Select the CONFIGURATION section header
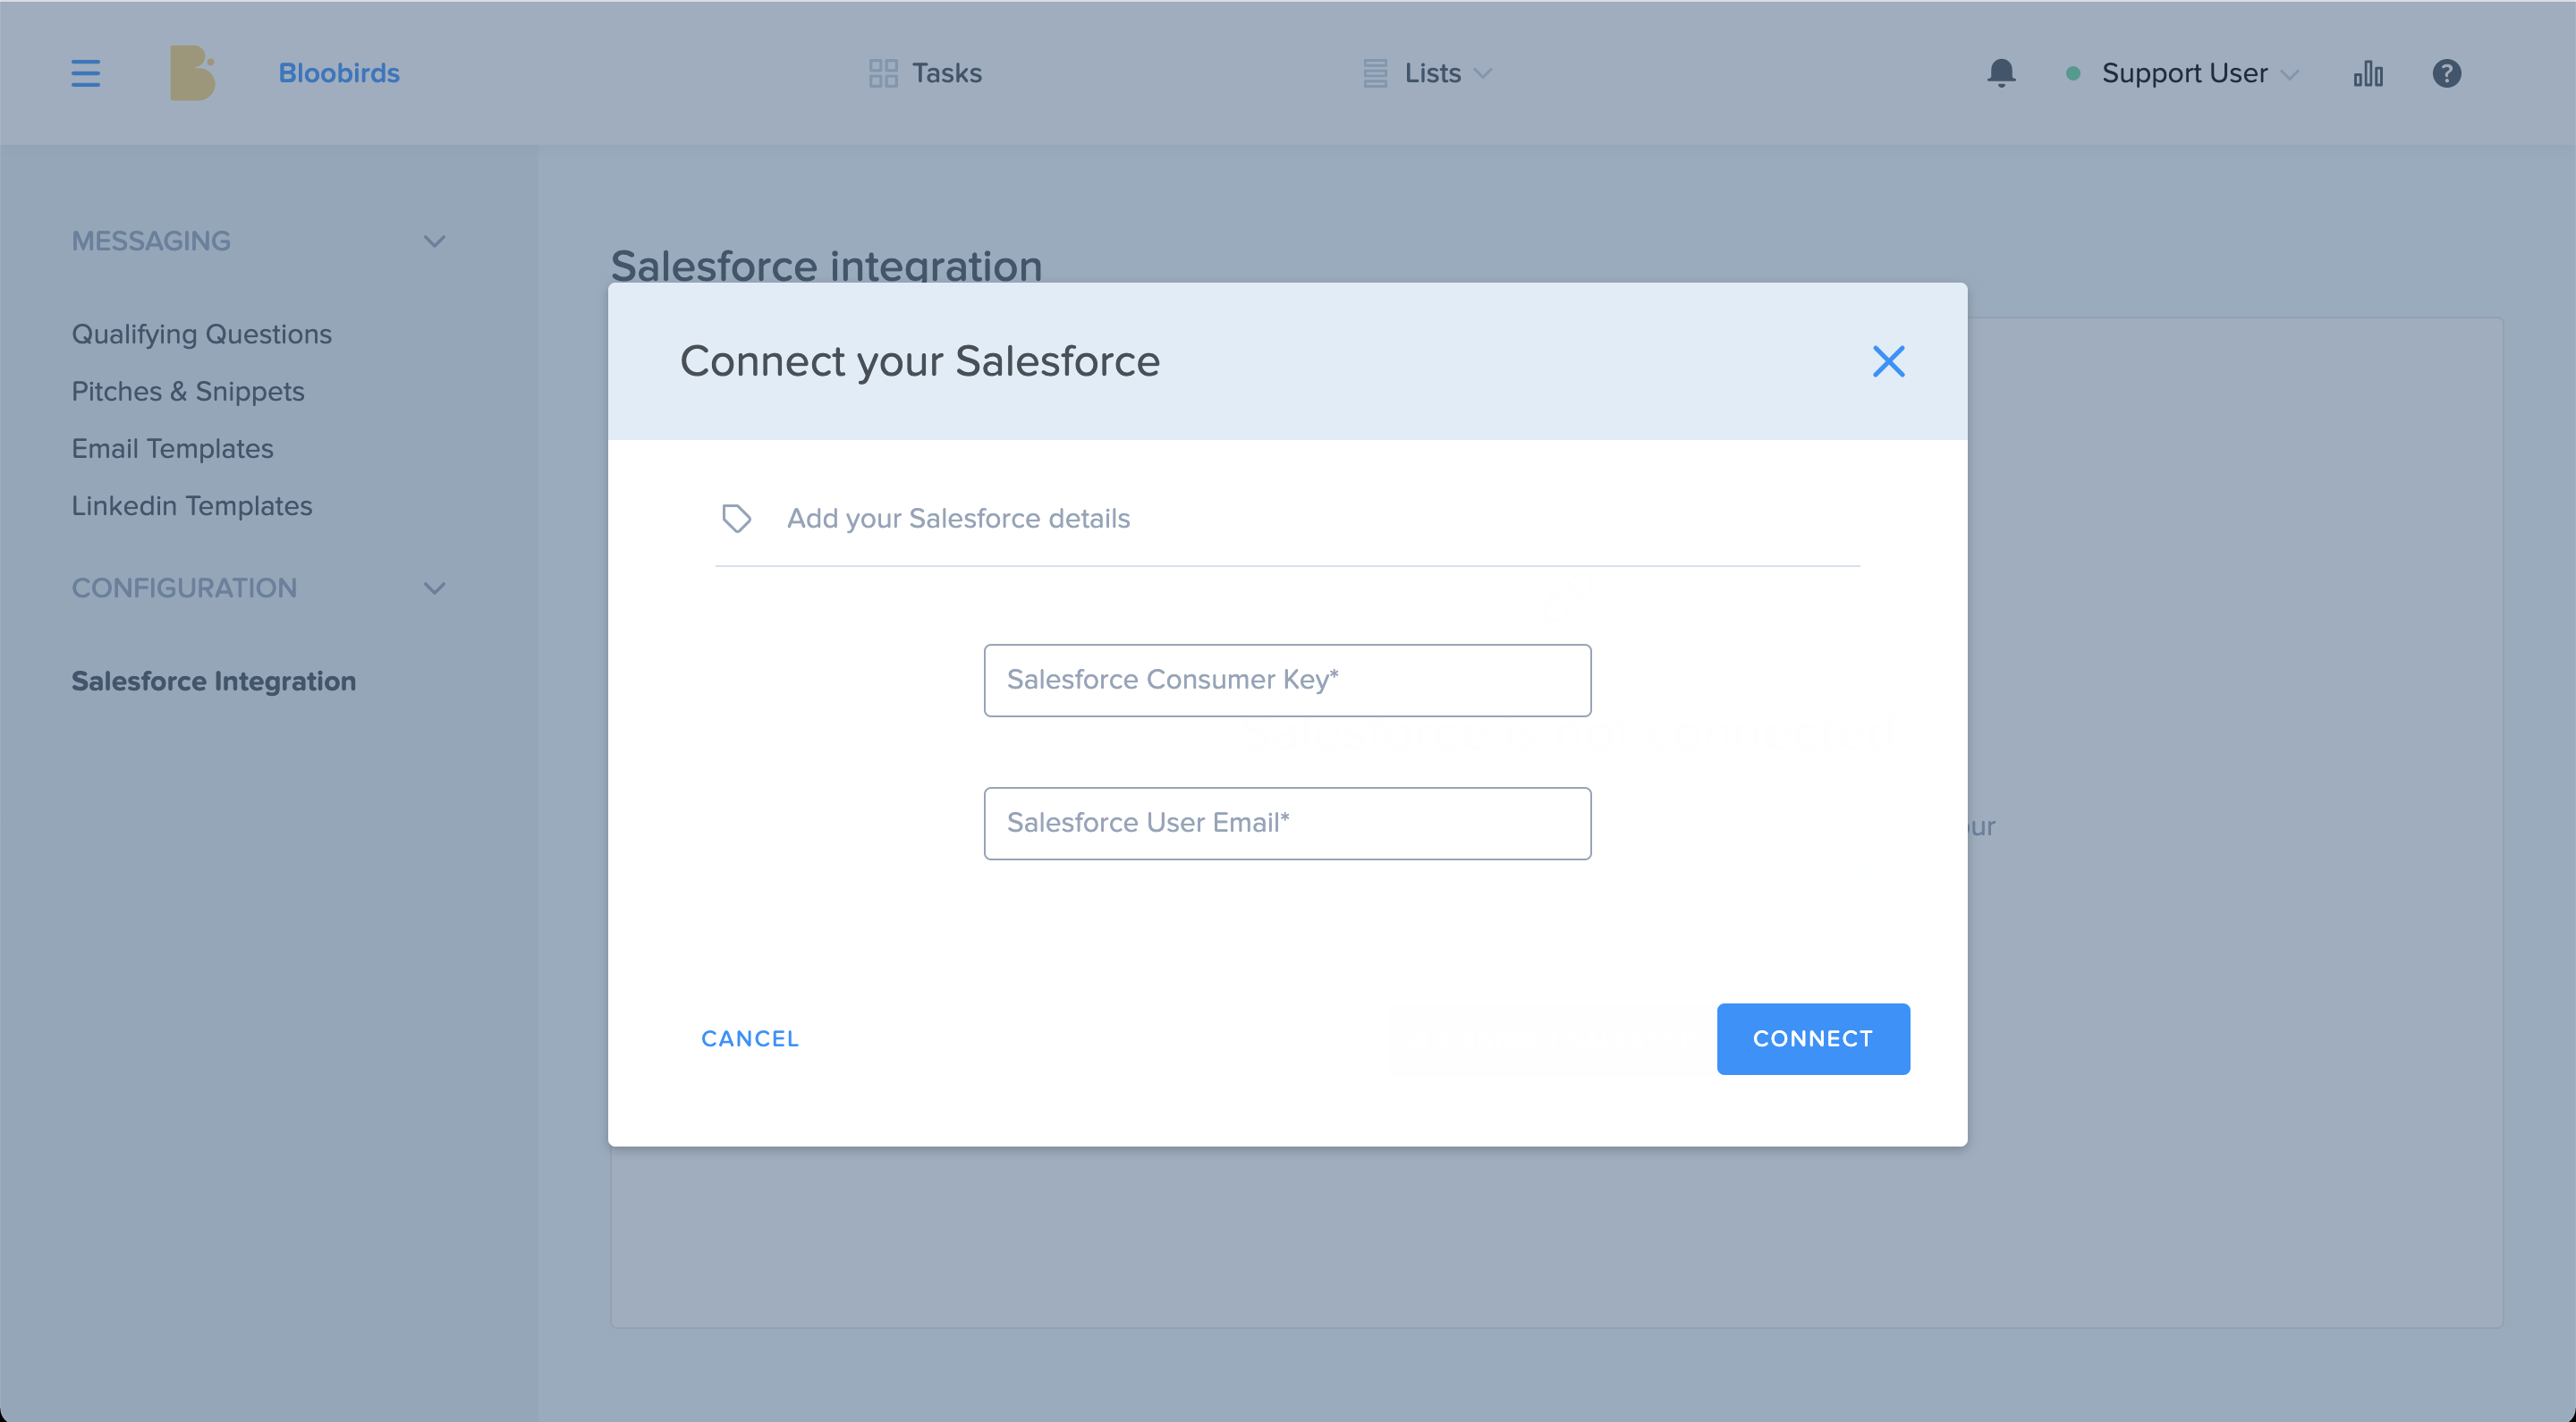Screen dimensions: 2576x1422 click(x=184, y=588)
